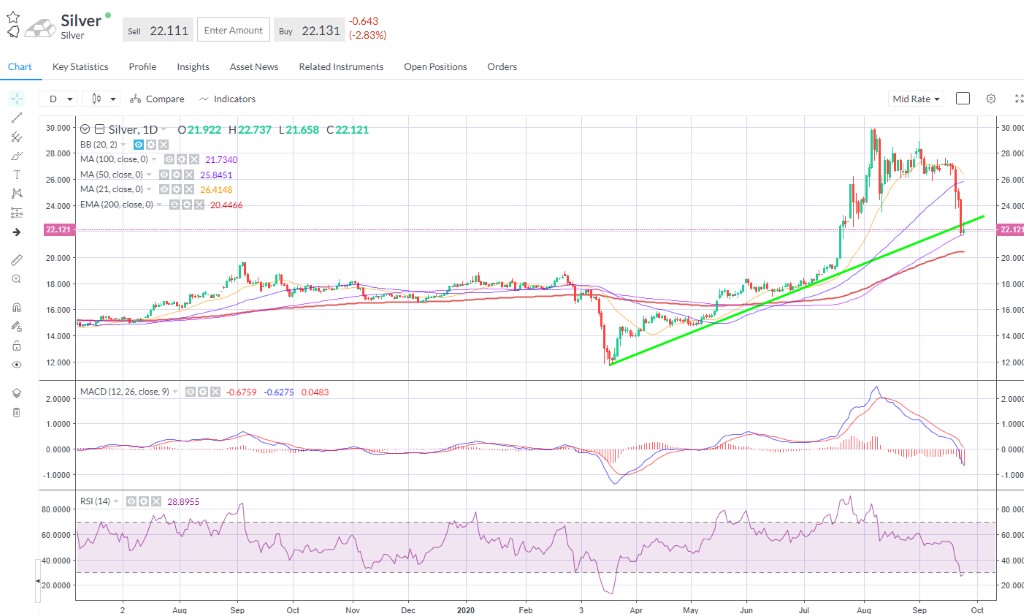
Task: Select the brush drawing tool
Action: pyautogui.click(x=16, y=156)
